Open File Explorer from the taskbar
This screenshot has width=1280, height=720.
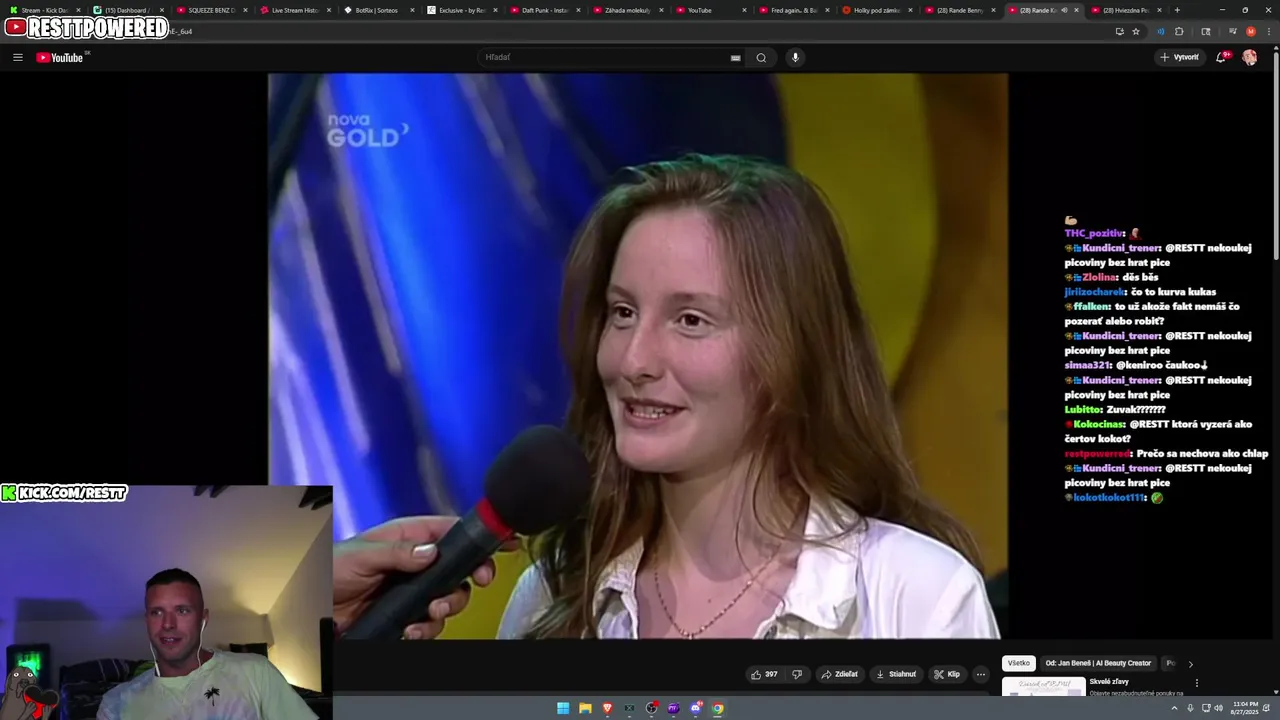pyautogui.click(x=585, y=708)
